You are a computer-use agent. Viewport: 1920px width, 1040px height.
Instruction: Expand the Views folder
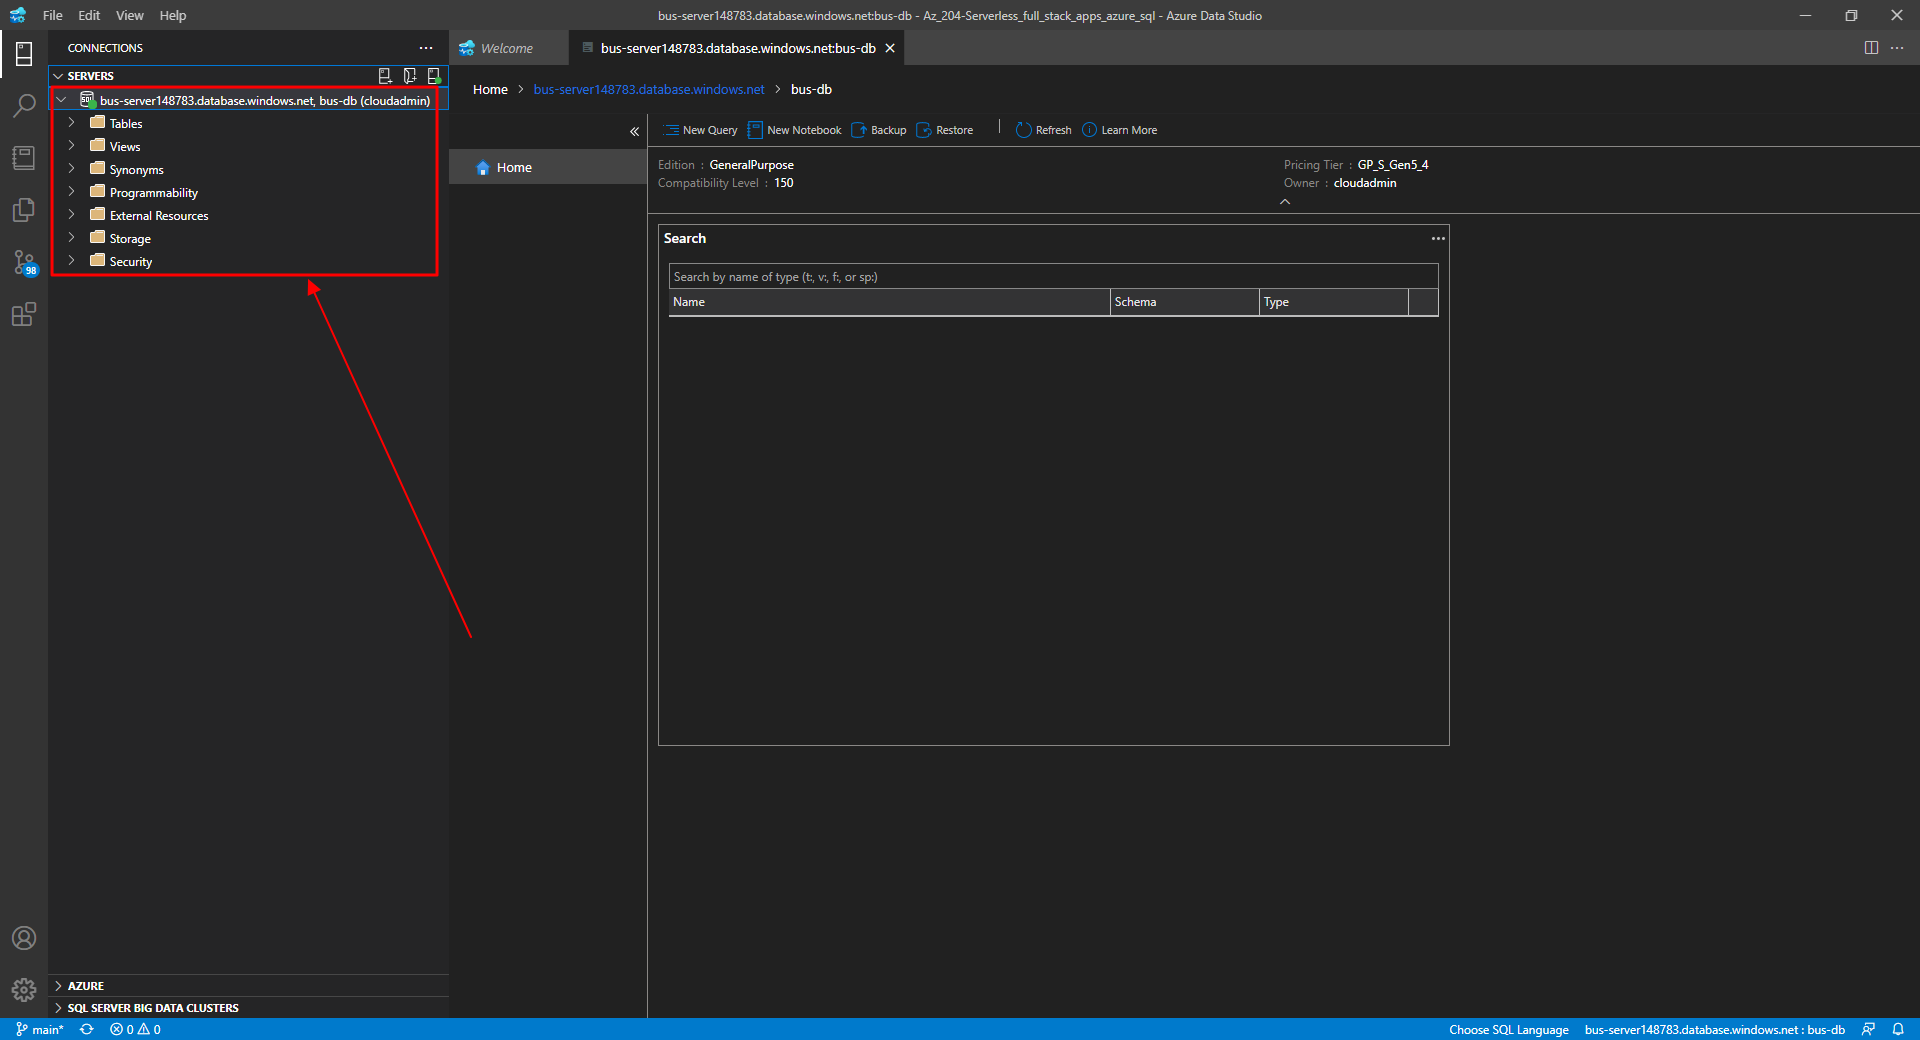pyautogui.click(x=71, y=146)
